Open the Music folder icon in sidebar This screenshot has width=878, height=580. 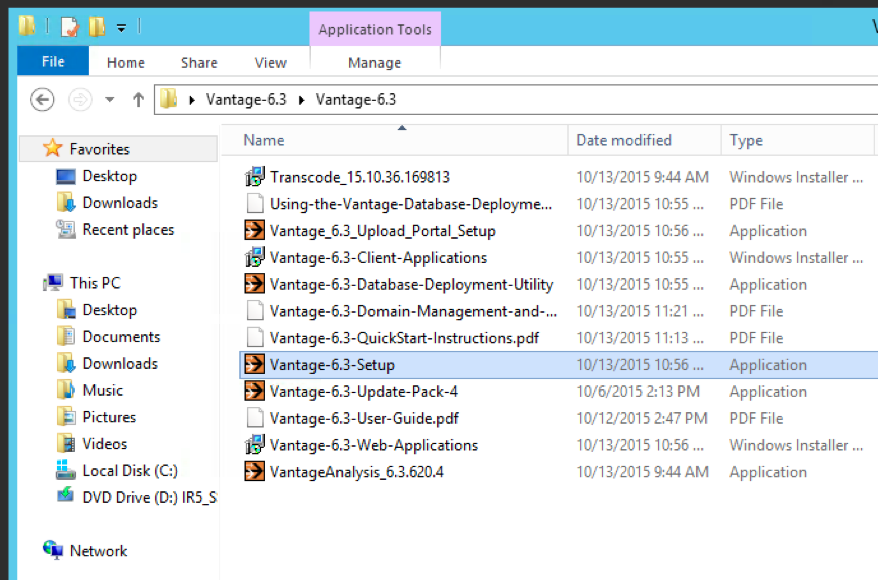coord(66,390)
